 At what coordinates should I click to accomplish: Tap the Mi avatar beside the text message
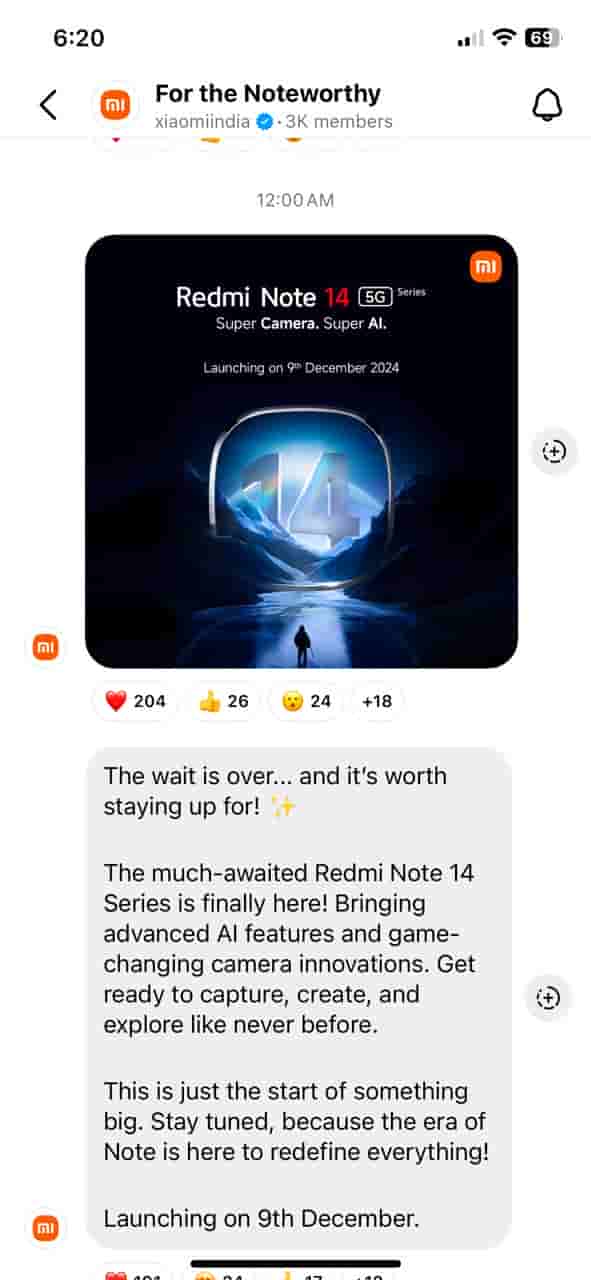(46, 1228)
